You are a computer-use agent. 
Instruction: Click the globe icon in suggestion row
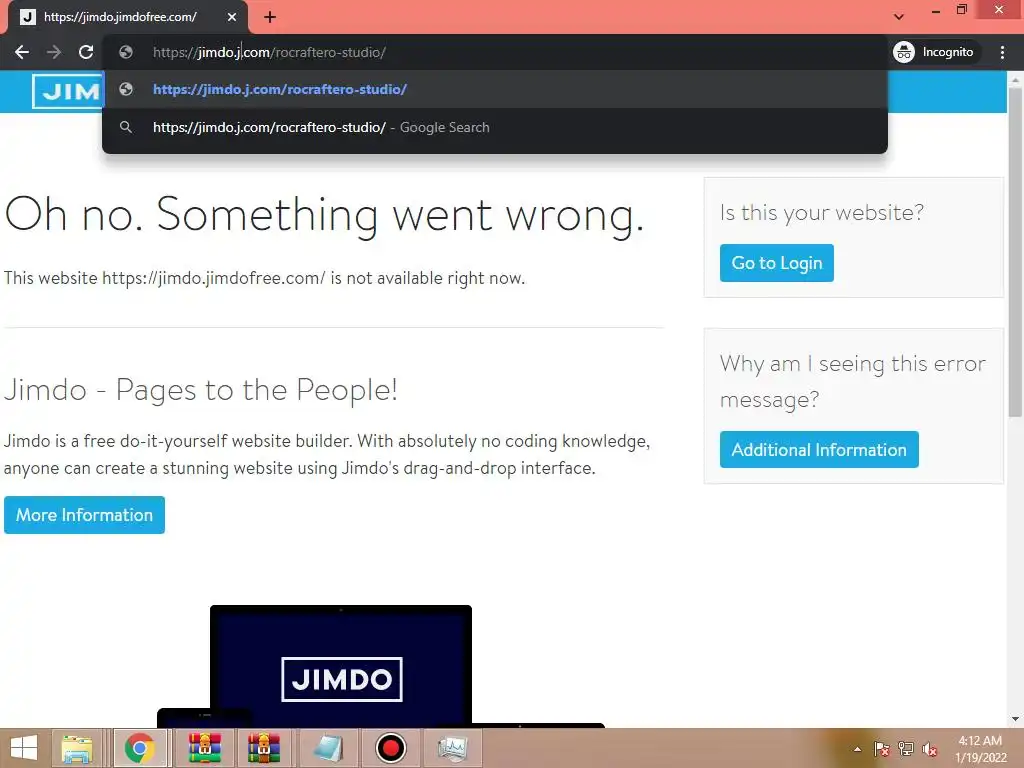126,89
